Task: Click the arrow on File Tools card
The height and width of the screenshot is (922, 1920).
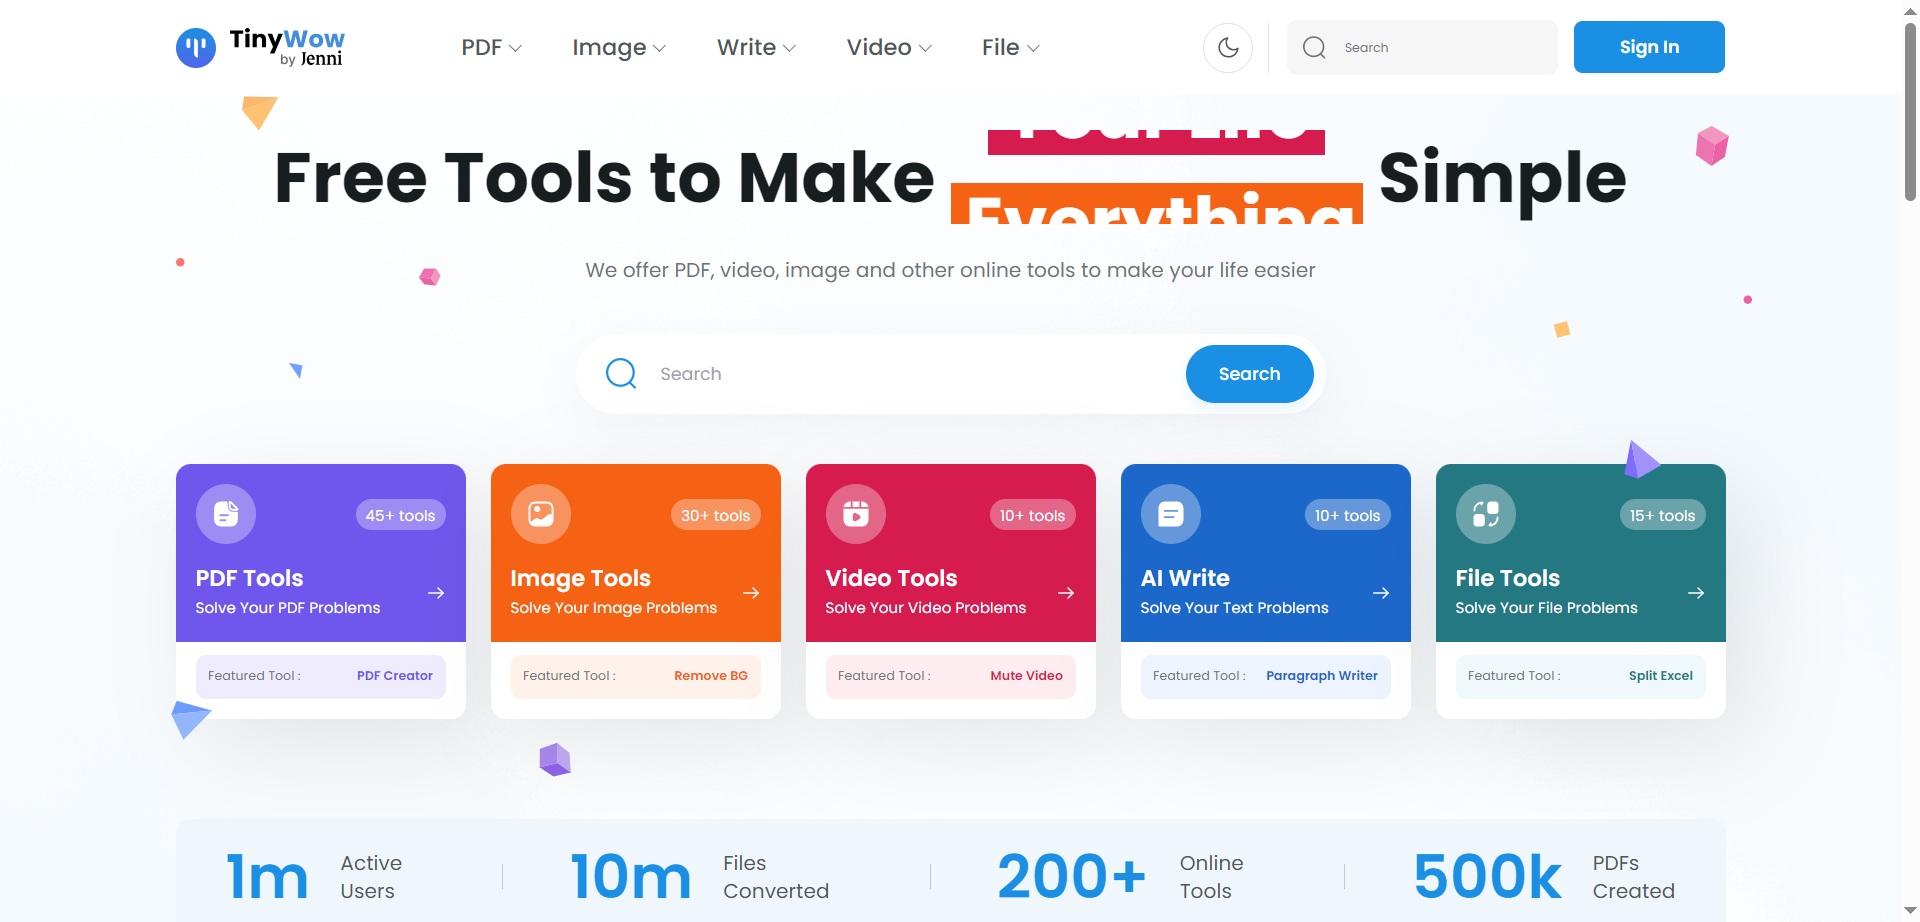Action: coord(1696,593)
